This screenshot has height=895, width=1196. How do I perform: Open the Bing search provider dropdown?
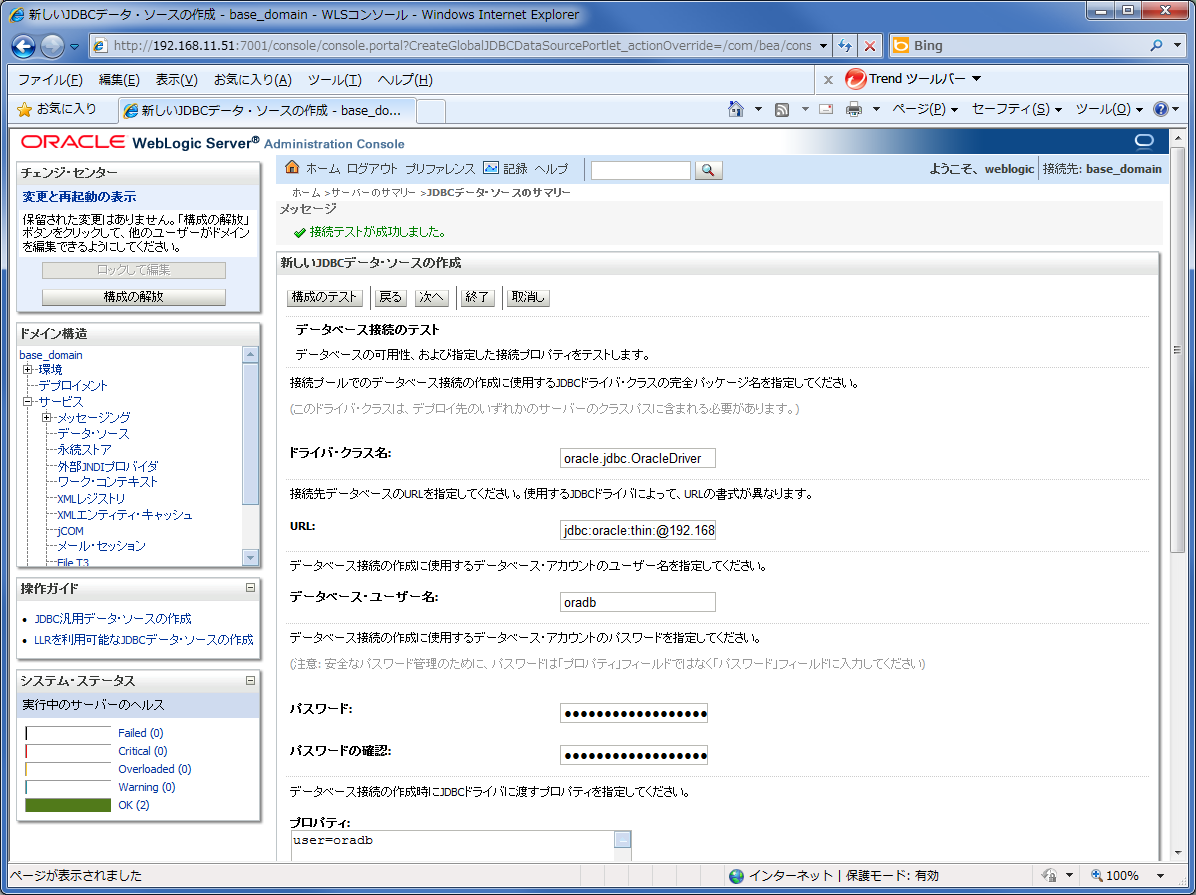(x=1178, y=46)
